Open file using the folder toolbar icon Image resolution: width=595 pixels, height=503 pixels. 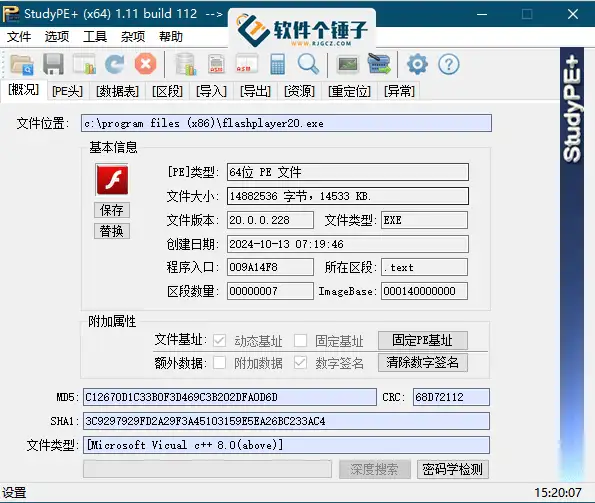[22, 64]
